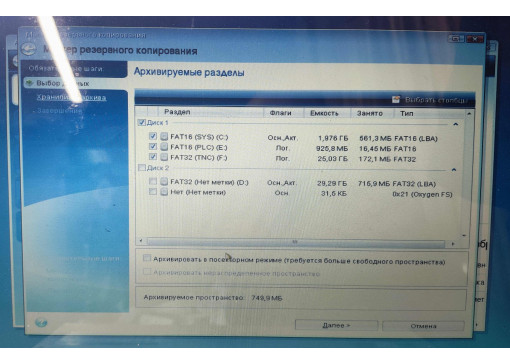Check the Диск 2 checkbox
This screenshot has width=510, height=364.
point(142,167)
